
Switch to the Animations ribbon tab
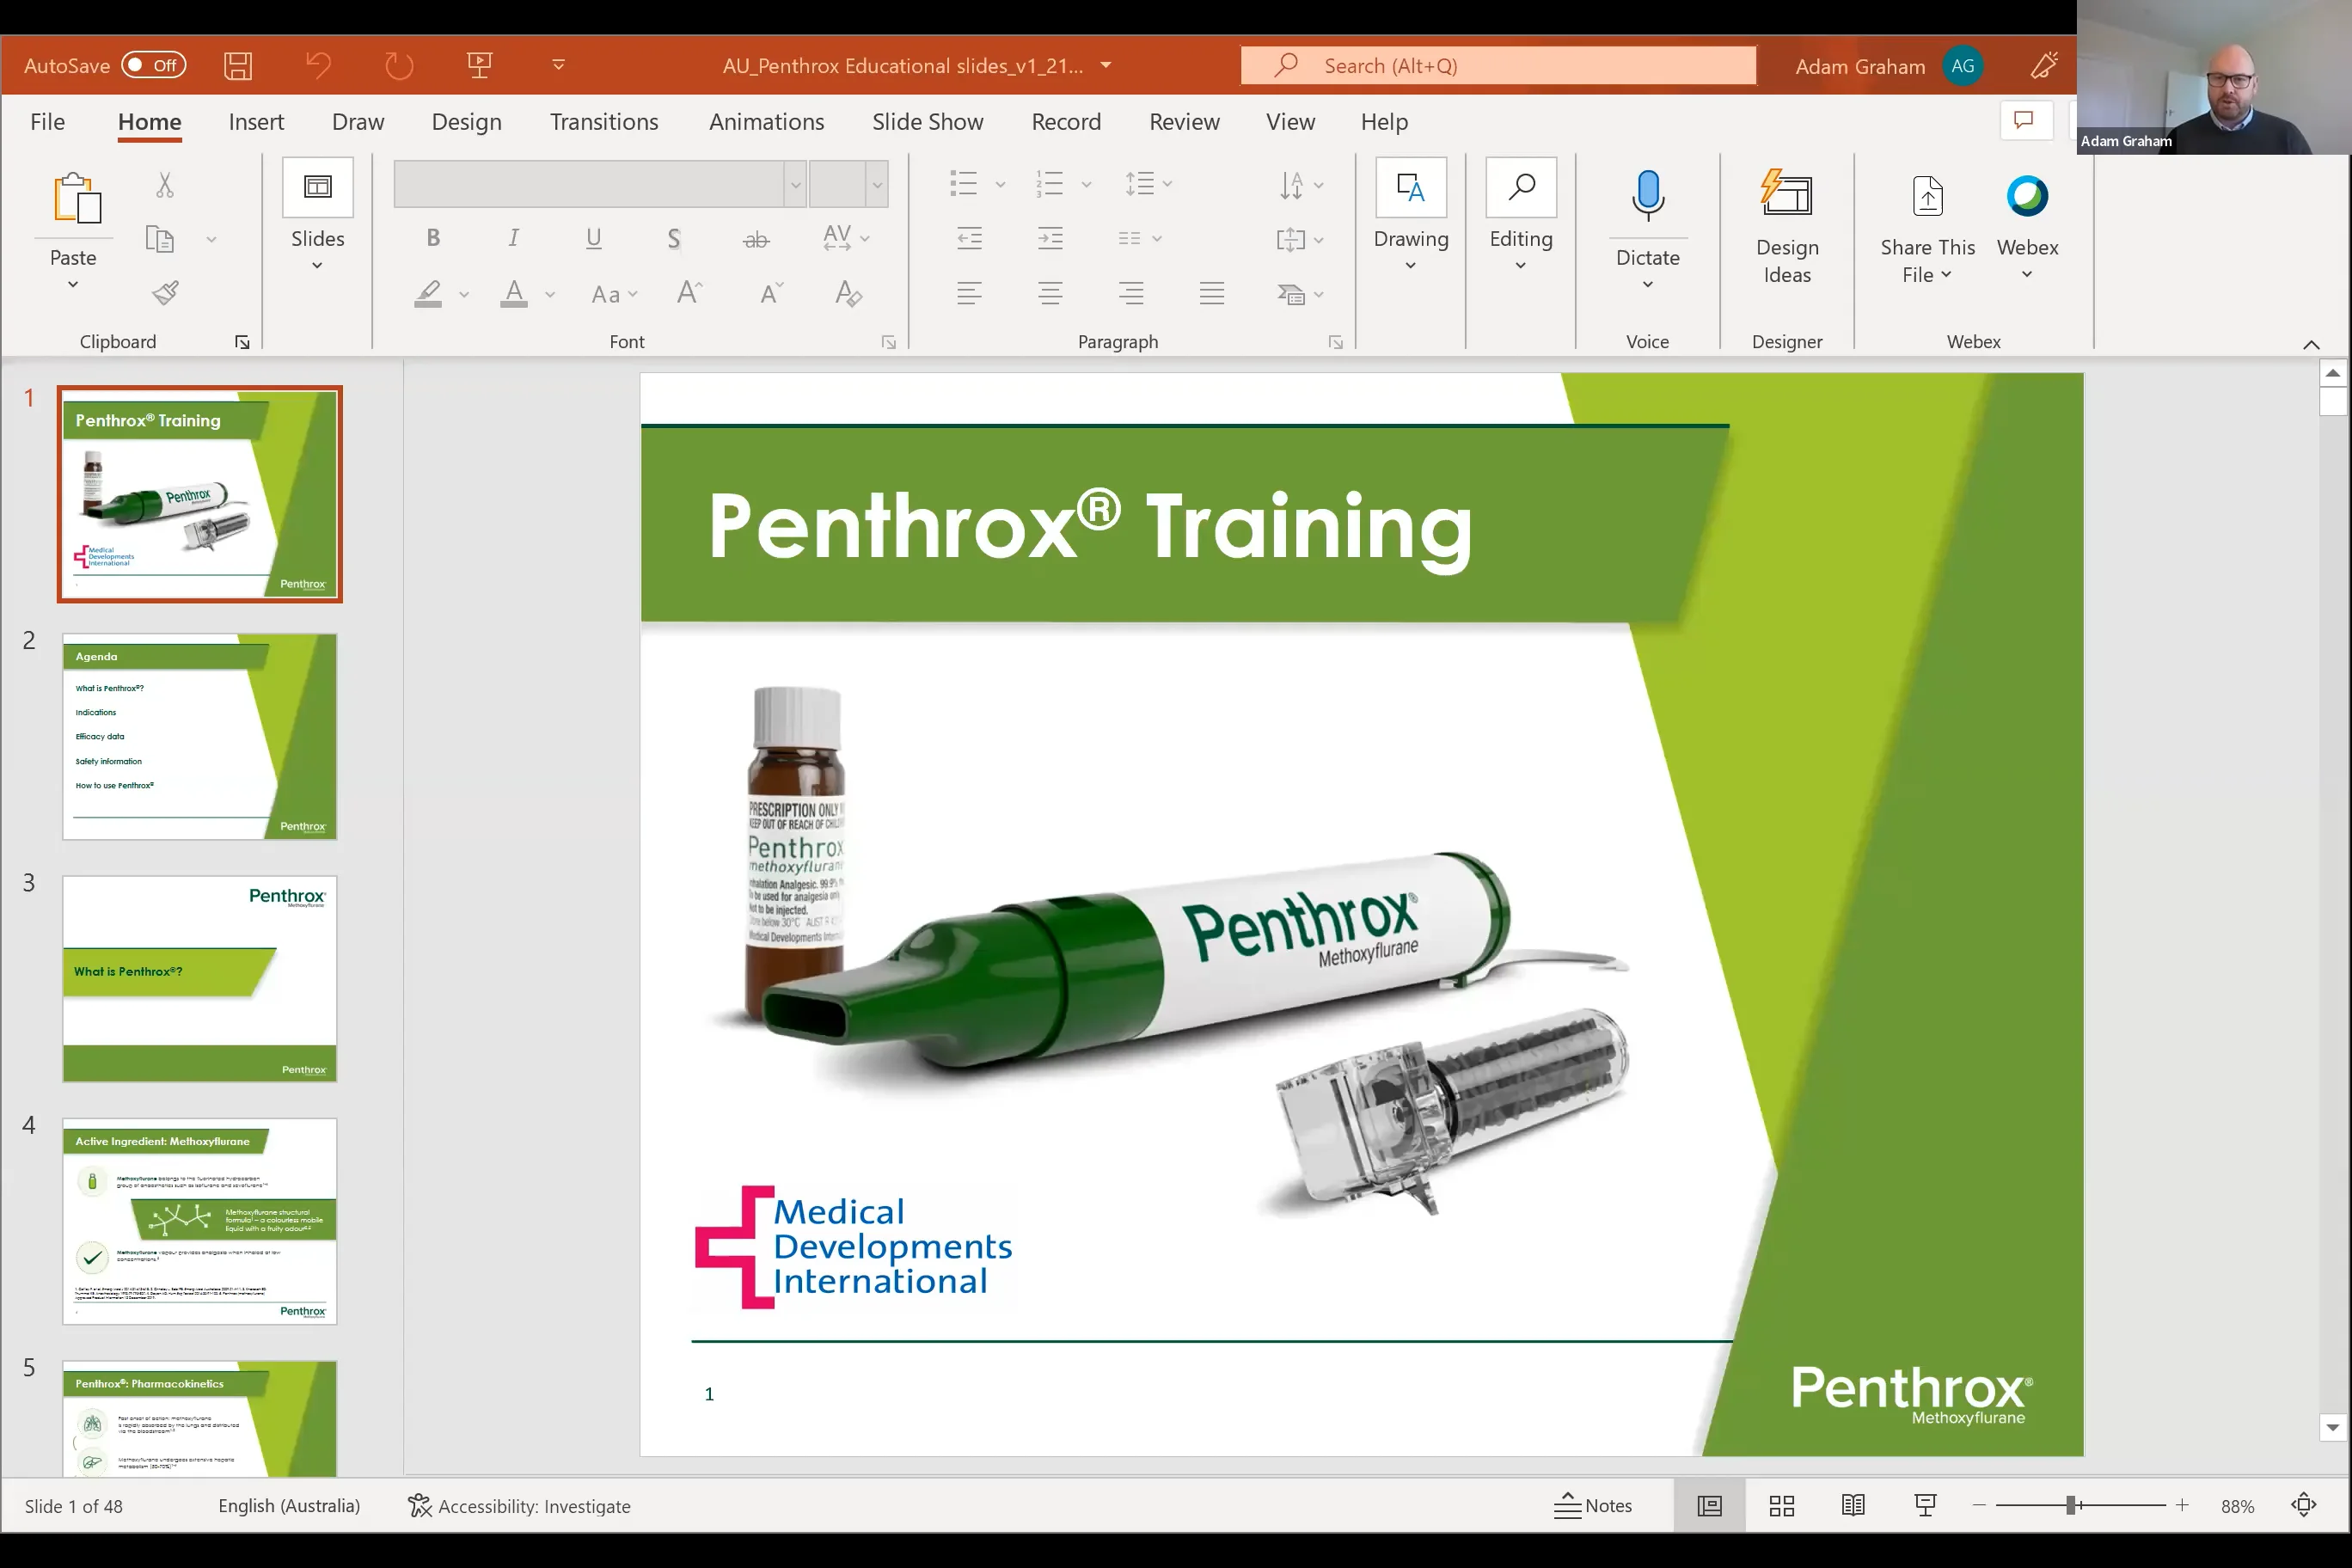click(766, 121)
